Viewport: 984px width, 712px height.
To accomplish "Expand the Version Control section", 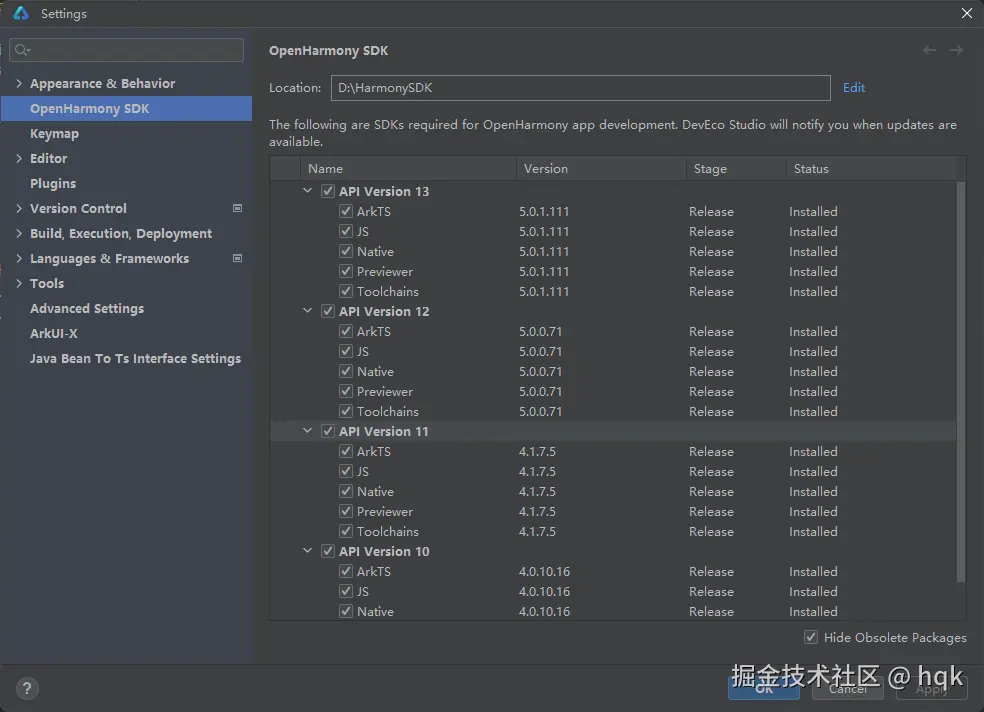I will click(x=19, y=208).
